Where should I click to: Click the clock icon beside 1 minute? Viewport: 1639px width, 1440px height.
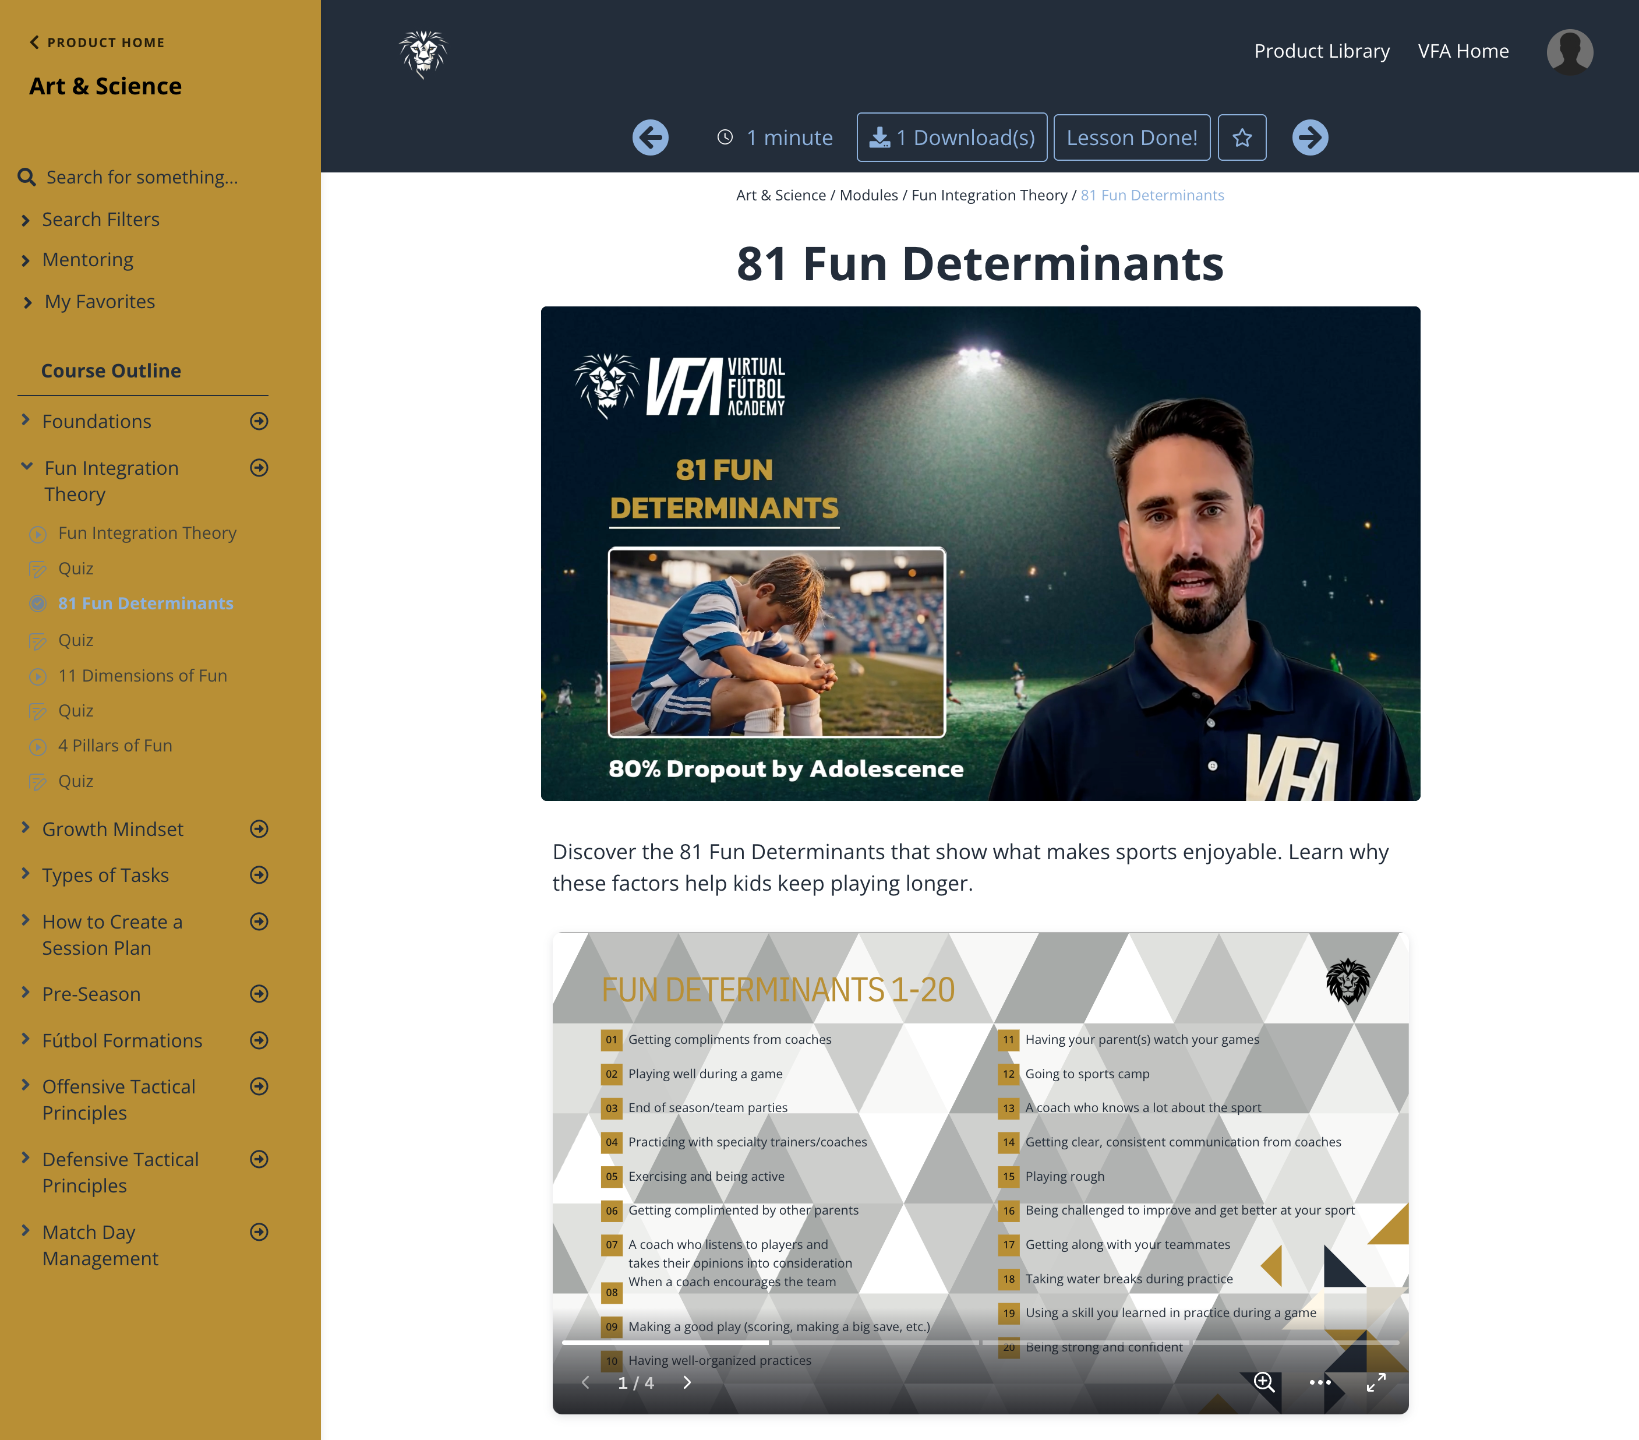click(x=725, y=138)
